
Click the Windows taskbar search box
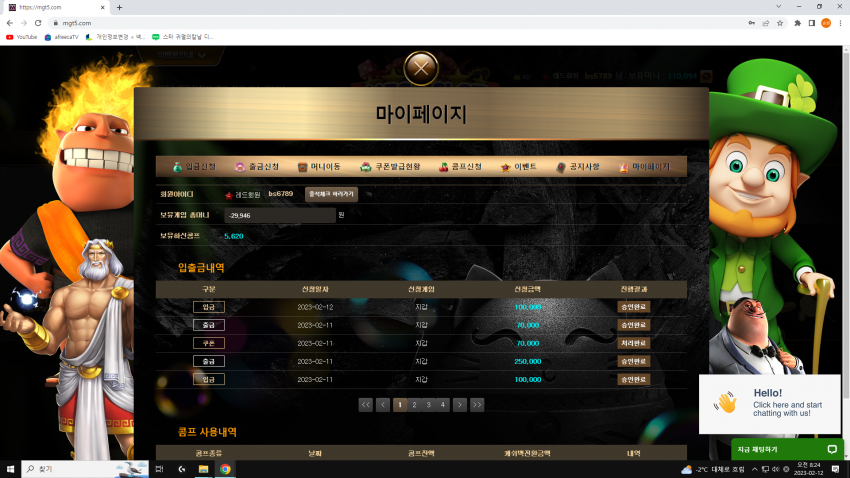(85, 469)
